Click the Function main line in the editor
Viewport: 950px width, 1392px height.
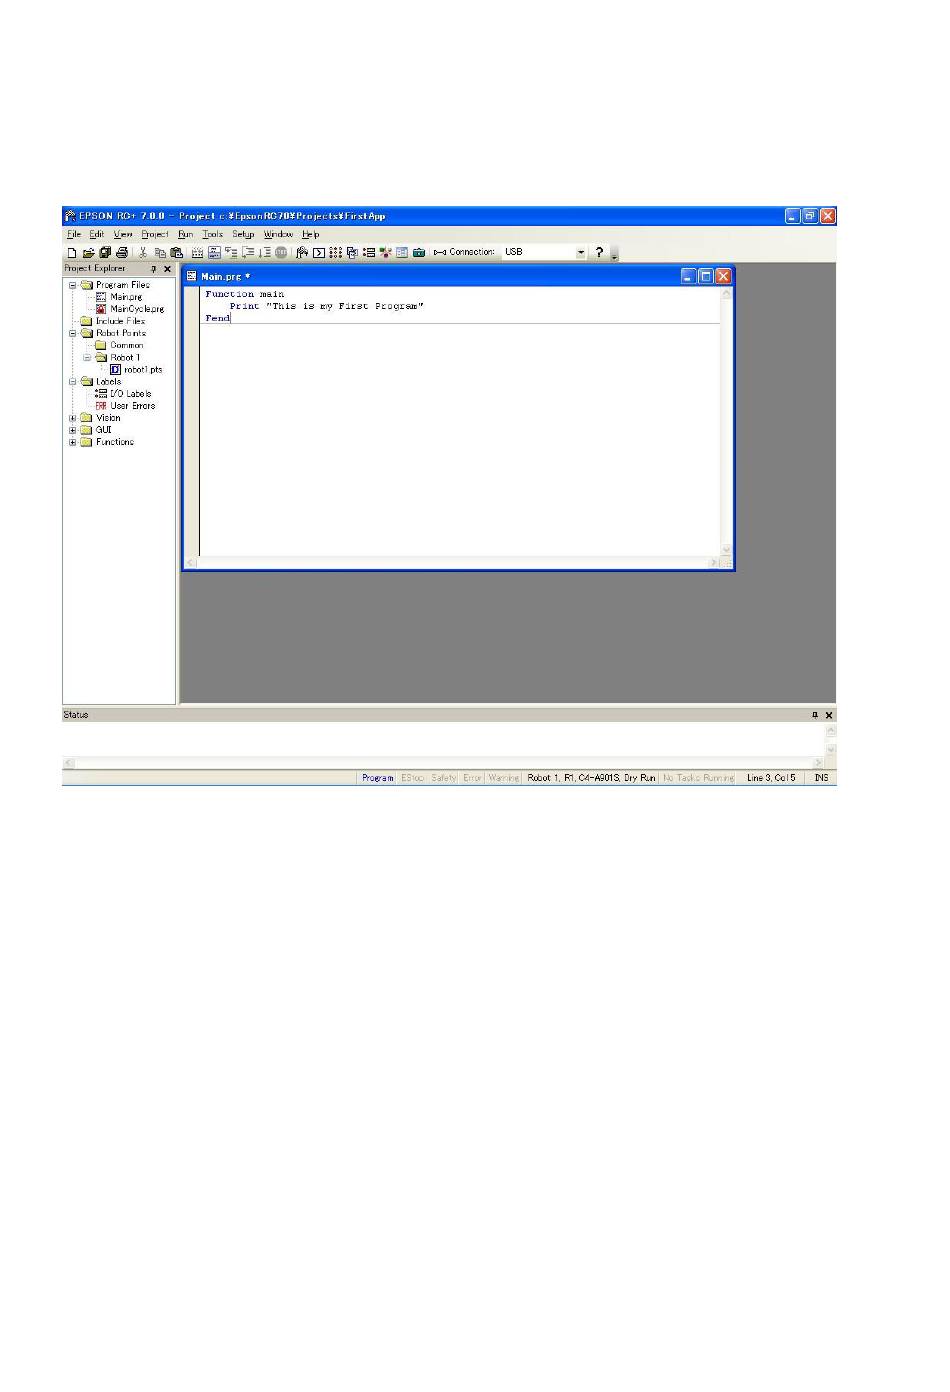244,294
